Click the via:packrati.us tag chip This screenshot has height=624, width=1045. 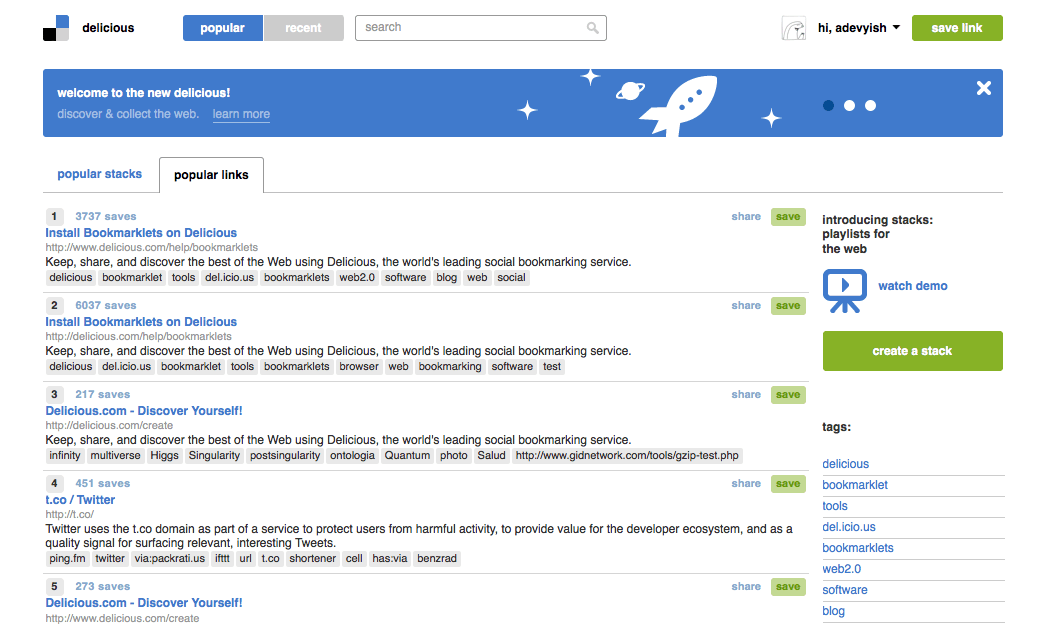click(x=170, y=559)
